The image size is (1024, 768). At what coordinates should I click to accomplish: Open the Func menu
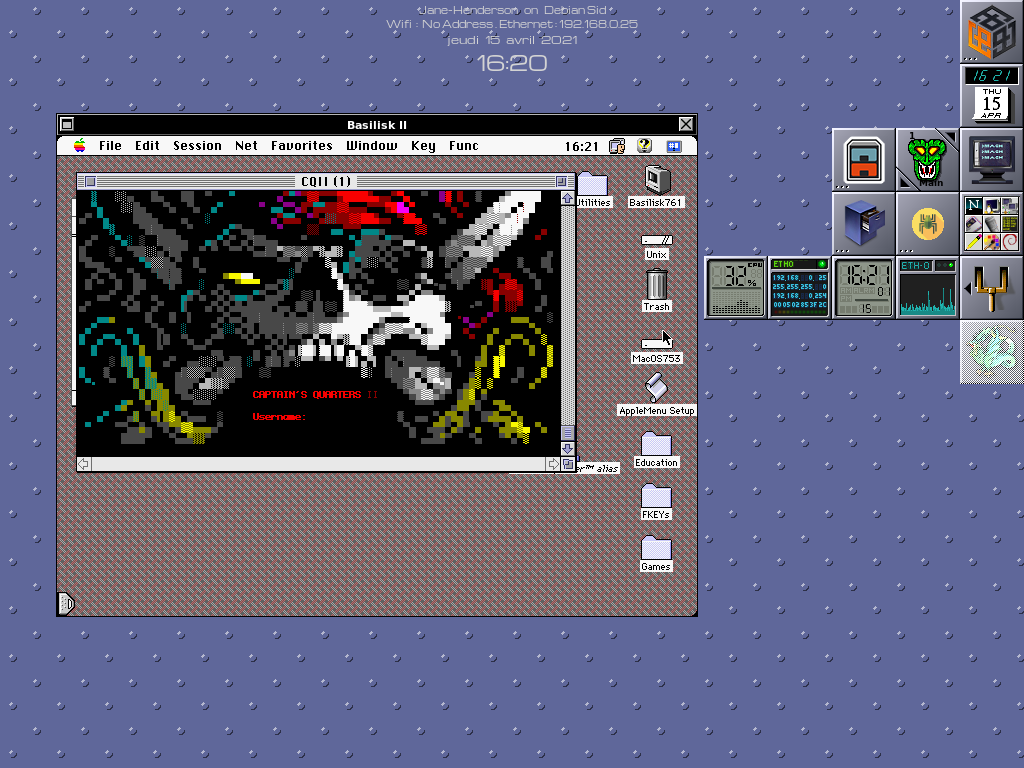(464, 146)
